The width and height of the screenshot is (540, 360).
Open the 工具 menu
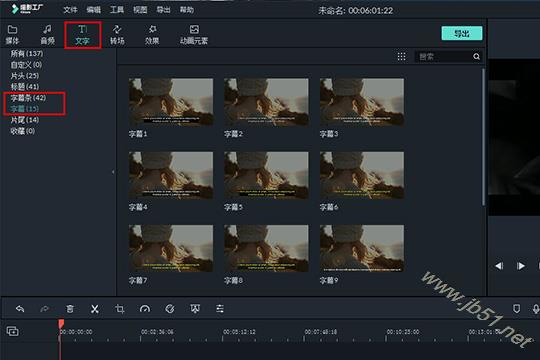(x=117, y=10)
